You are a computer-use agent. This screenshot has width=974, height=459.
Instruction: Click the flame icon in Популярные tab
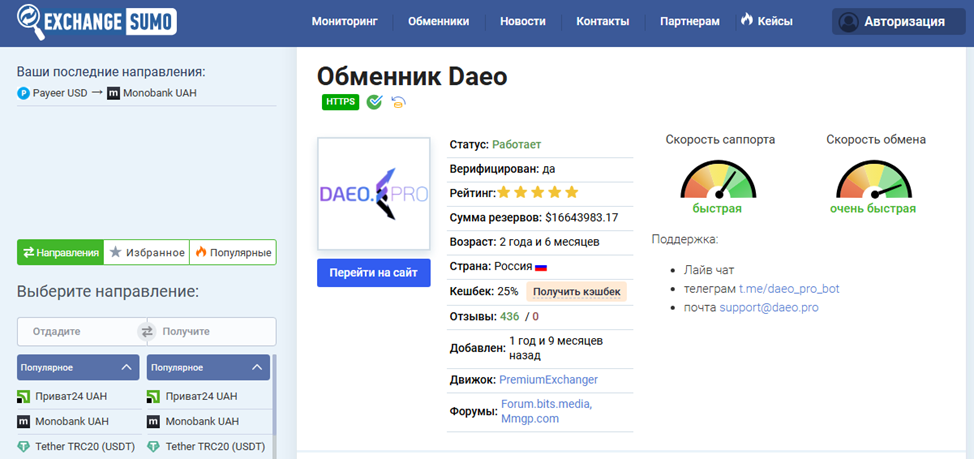coord(201,252)
